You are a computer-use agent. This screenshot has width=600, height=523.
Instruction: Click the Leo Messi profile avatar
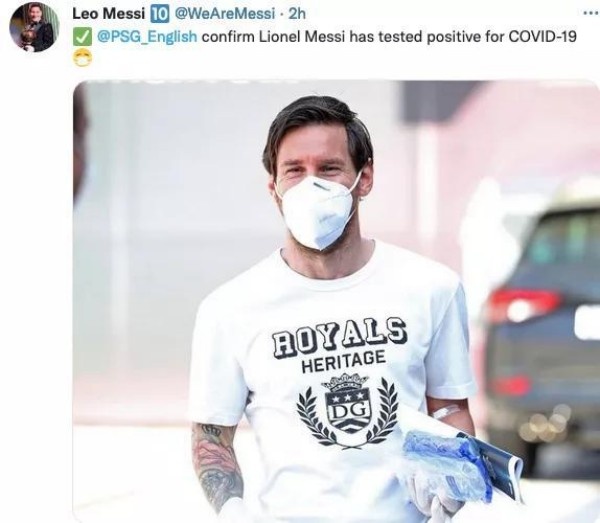coord(35,27)
